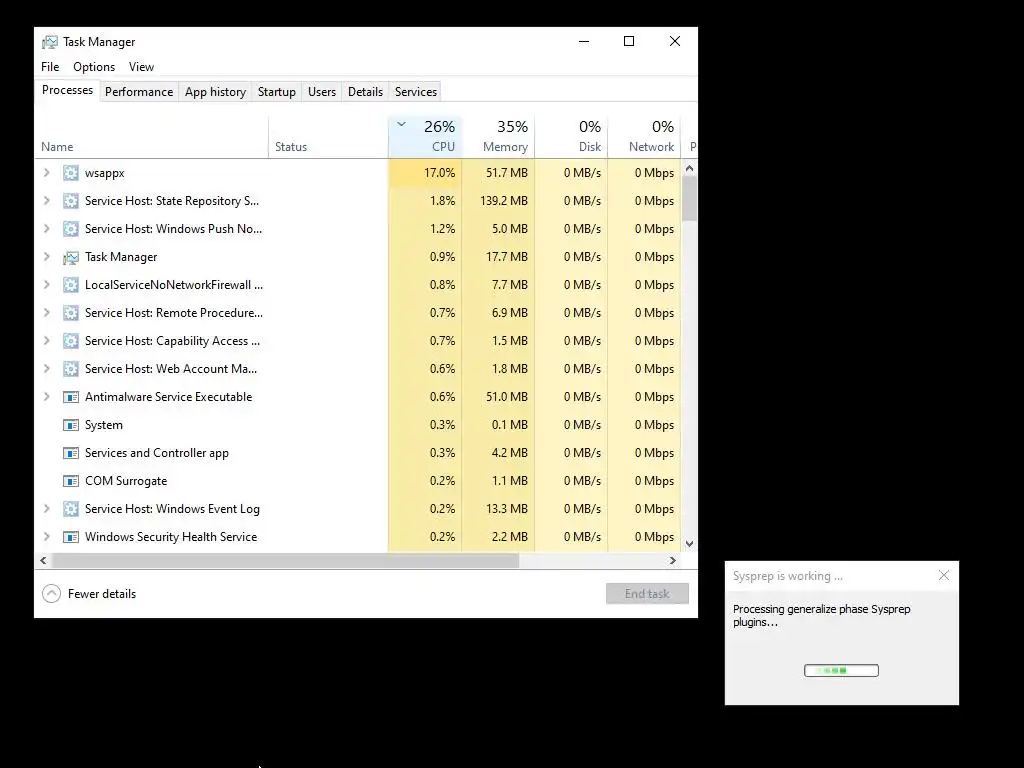Select the Processes tab
The image size is (1024, 768).
pyautogui.click(x=67, y=90)
